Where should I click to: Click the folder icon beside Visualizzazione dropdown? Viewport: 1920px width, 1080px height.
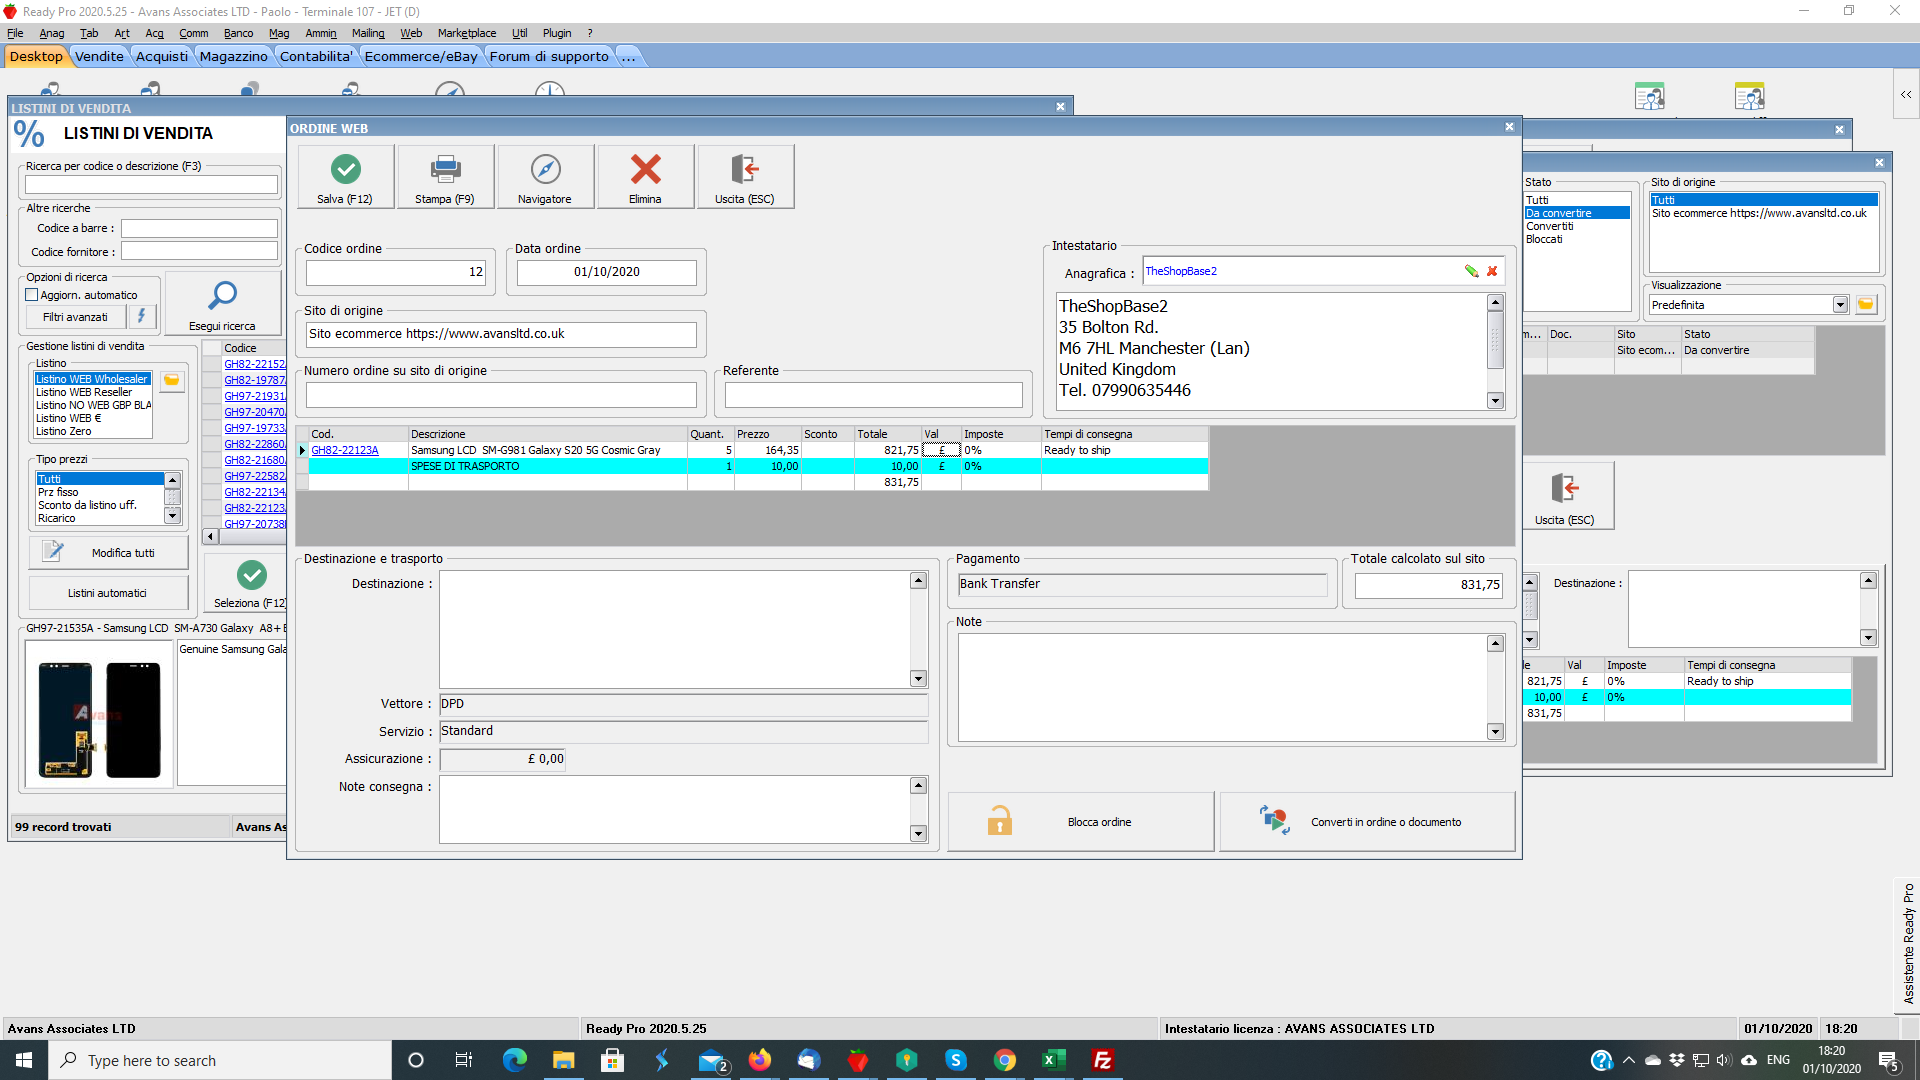coord(1866,305)
